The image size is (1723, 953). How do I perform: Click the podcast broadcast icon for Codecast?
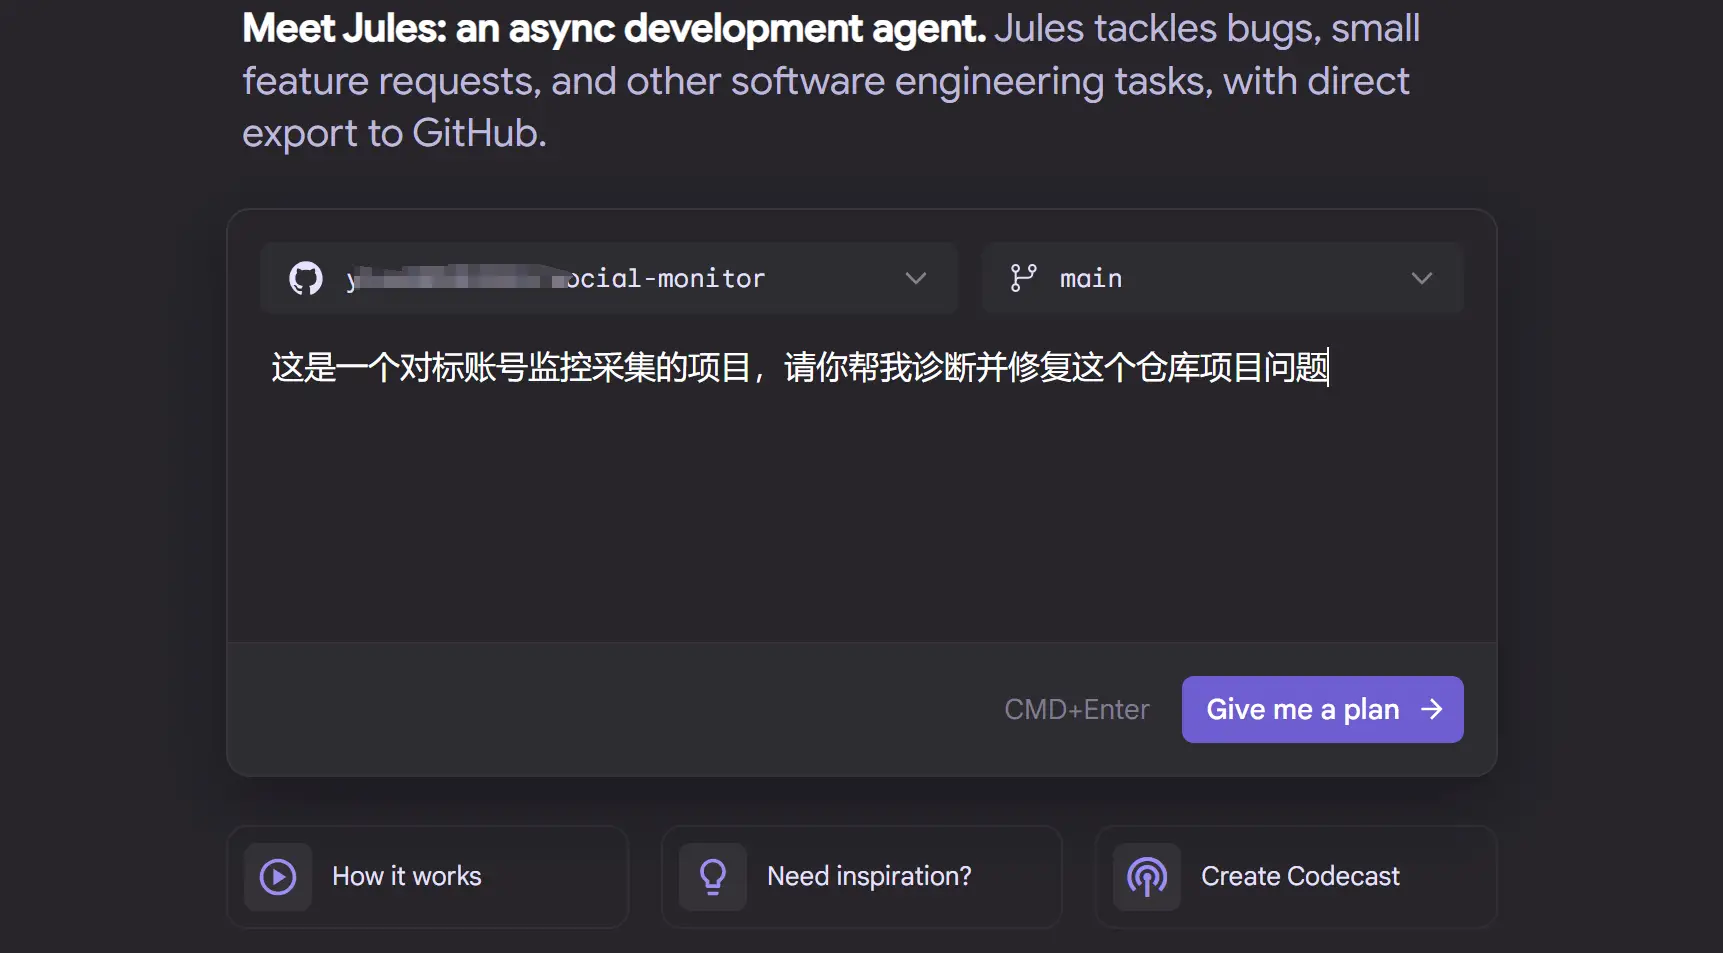1147,877
